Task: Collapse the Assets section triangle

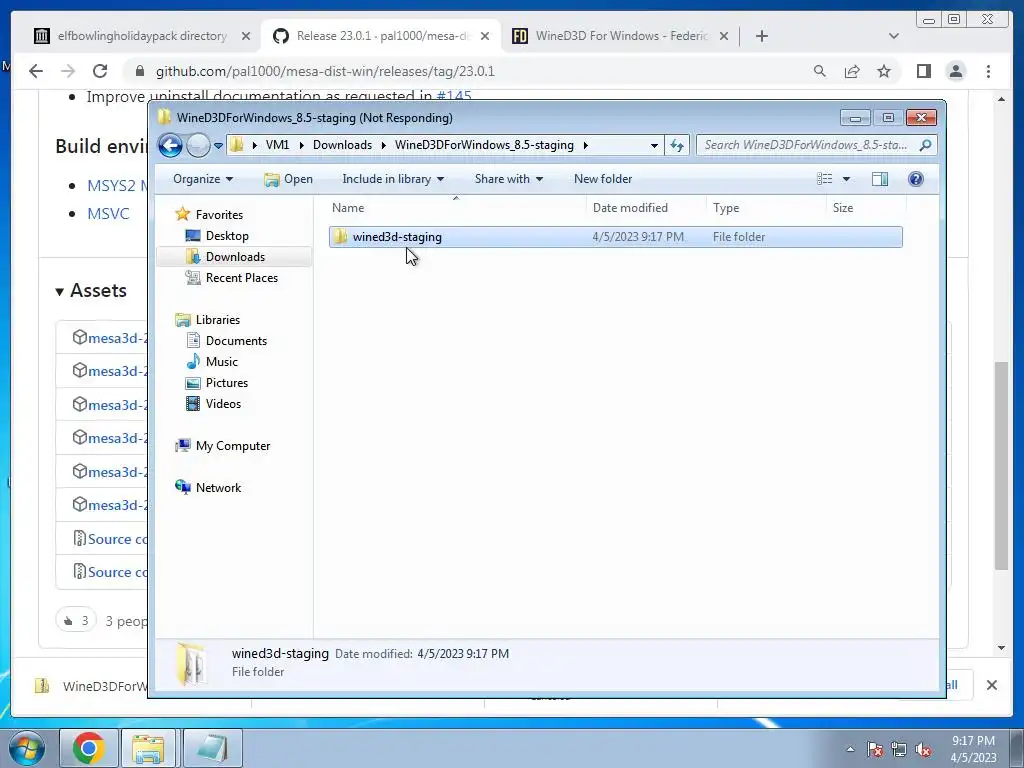Action: point(59,291)
